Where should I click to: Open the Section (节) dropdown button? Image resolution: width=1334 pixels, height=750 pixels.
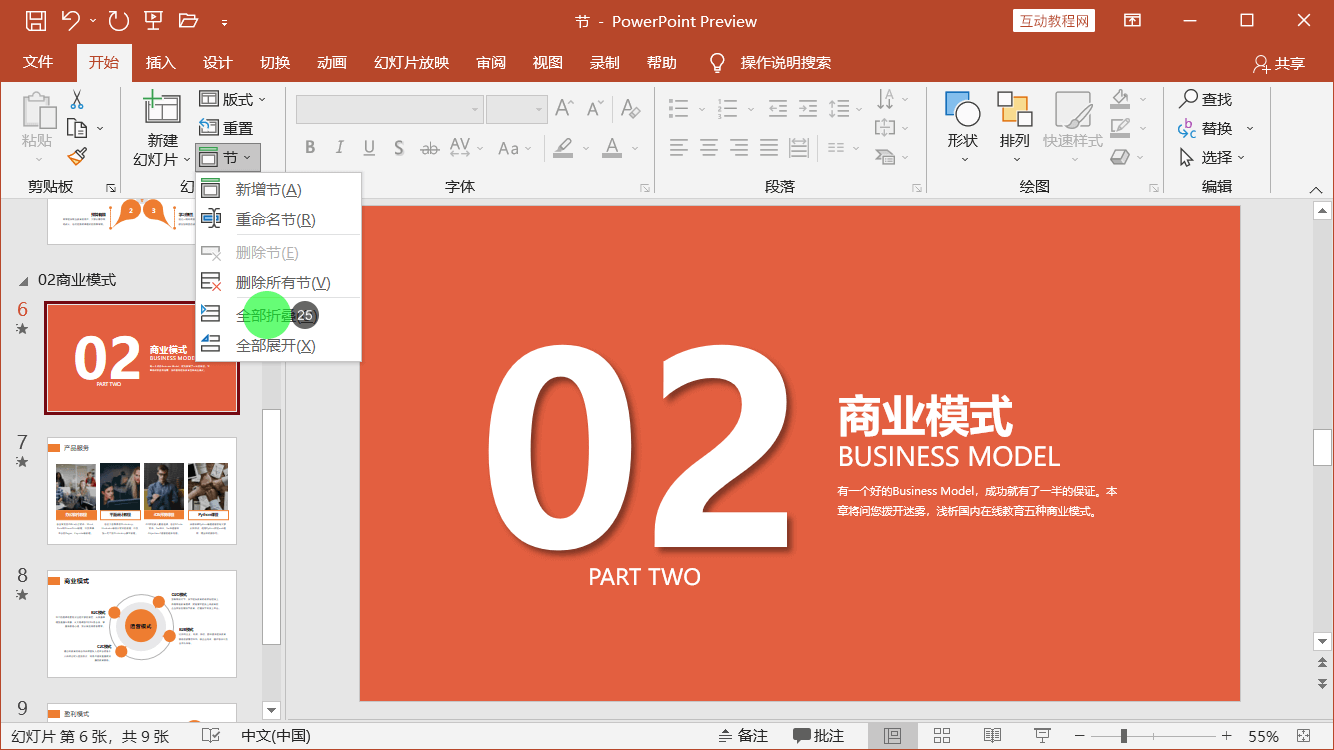click(228, 157)
